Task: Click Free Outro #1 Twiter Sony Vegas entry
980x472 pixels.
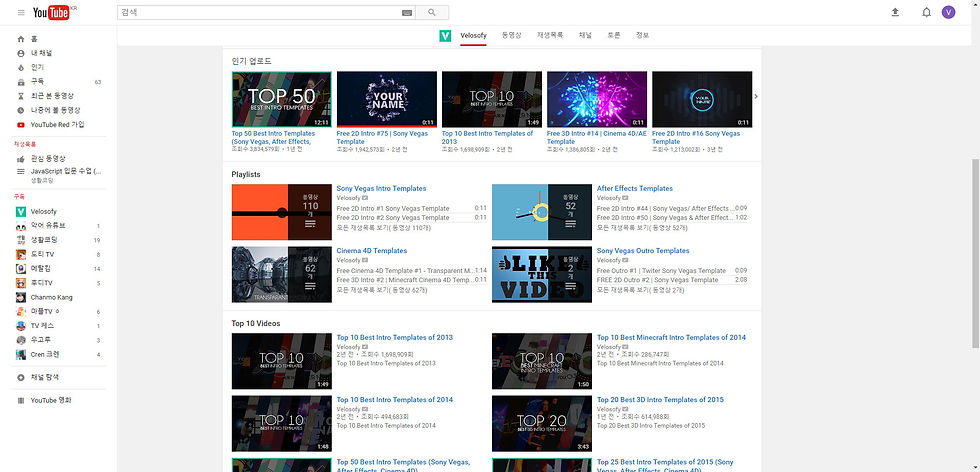Action: click(661, 271)
